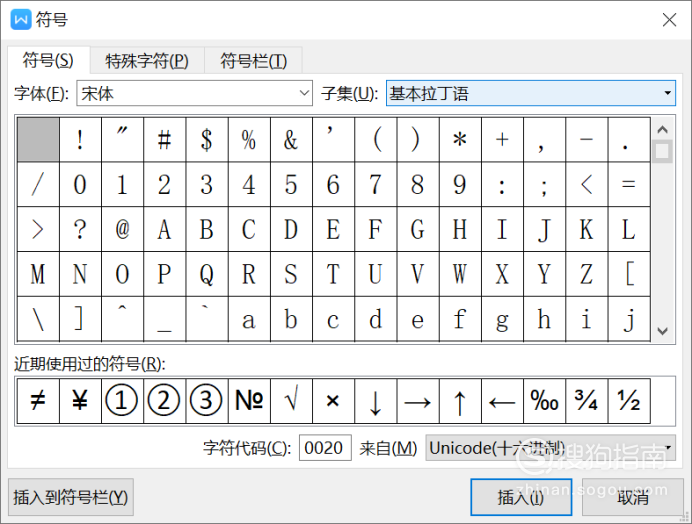Pick the yen symbol from recent symbols

pos(80,401)
